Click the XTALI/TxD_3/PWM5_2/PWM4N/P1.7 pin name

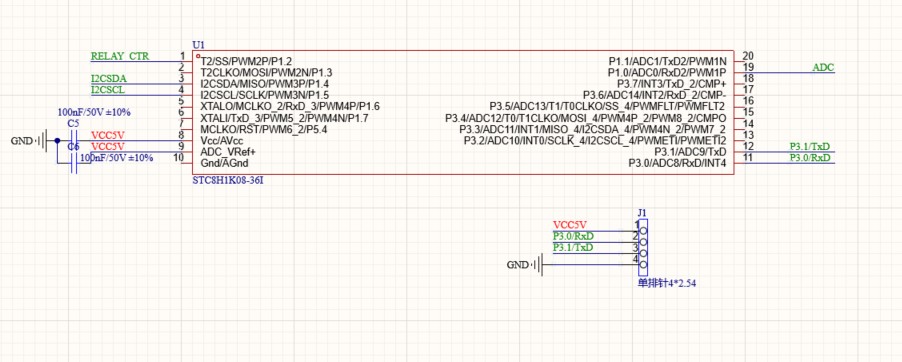coord(284,118)
